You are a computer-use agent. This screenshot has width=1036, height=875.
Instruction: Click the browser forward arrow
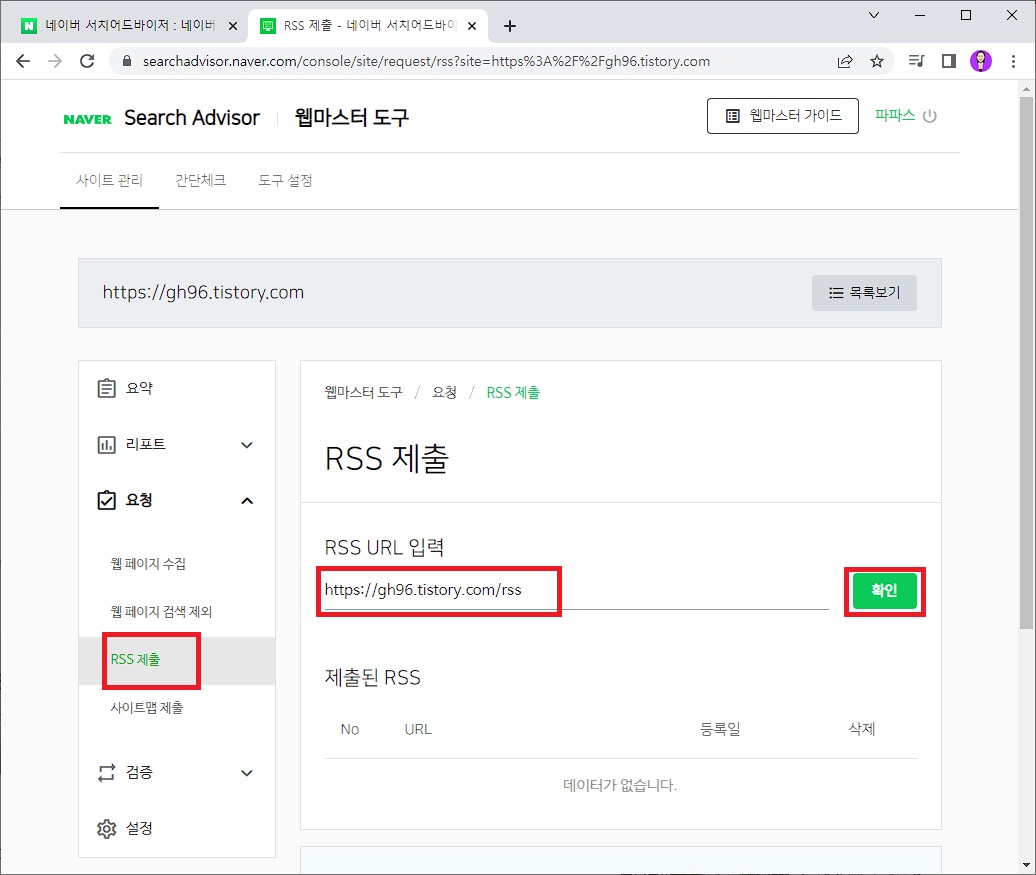[55, 61]
